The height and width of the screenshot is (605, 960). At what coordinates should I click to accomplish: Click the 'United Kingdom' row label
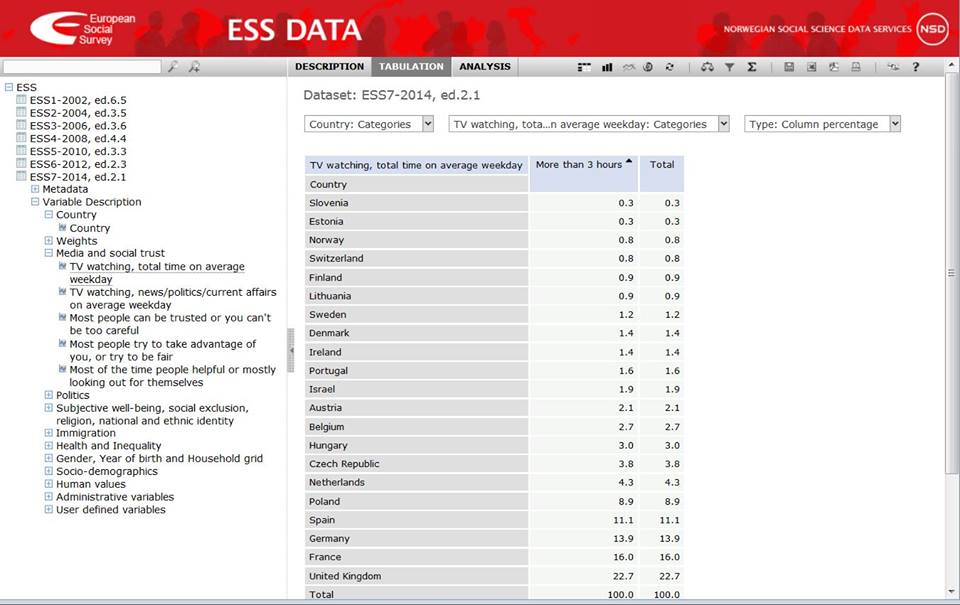(345, 576)
